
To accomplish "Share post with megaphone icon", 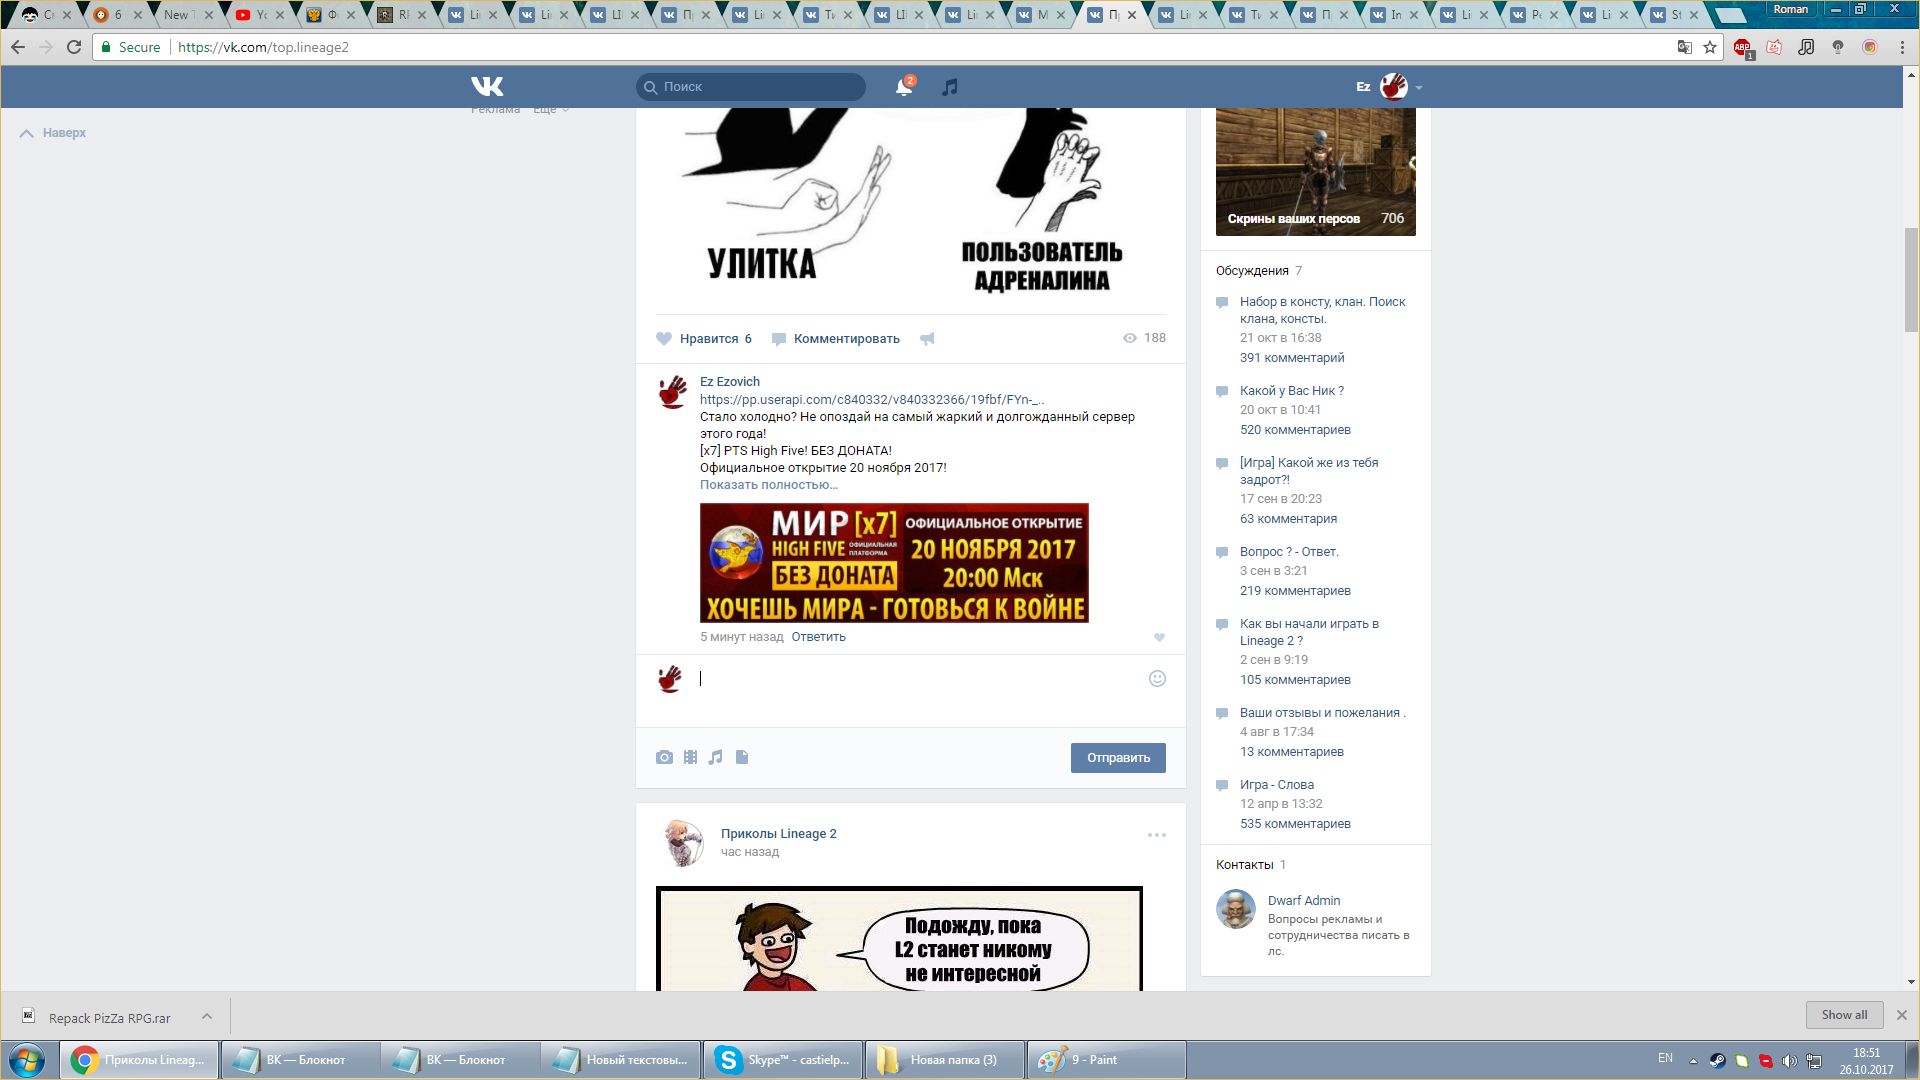I will point(927,339).
